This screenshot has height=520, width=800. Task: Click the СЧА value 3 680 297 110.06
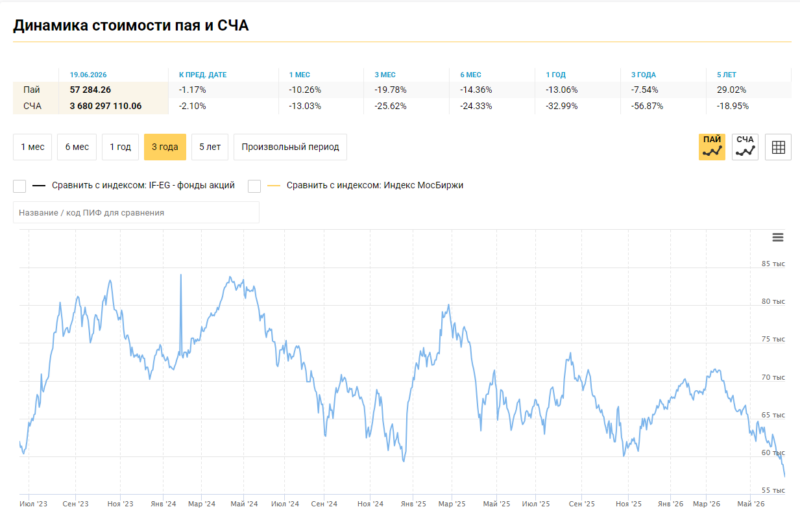pos(106,106)
